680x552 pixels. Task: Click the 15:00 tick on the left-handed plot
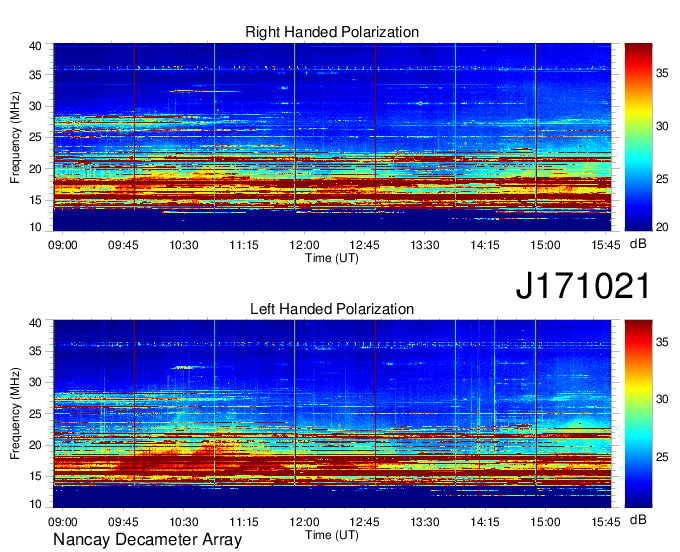coord(546,522)
